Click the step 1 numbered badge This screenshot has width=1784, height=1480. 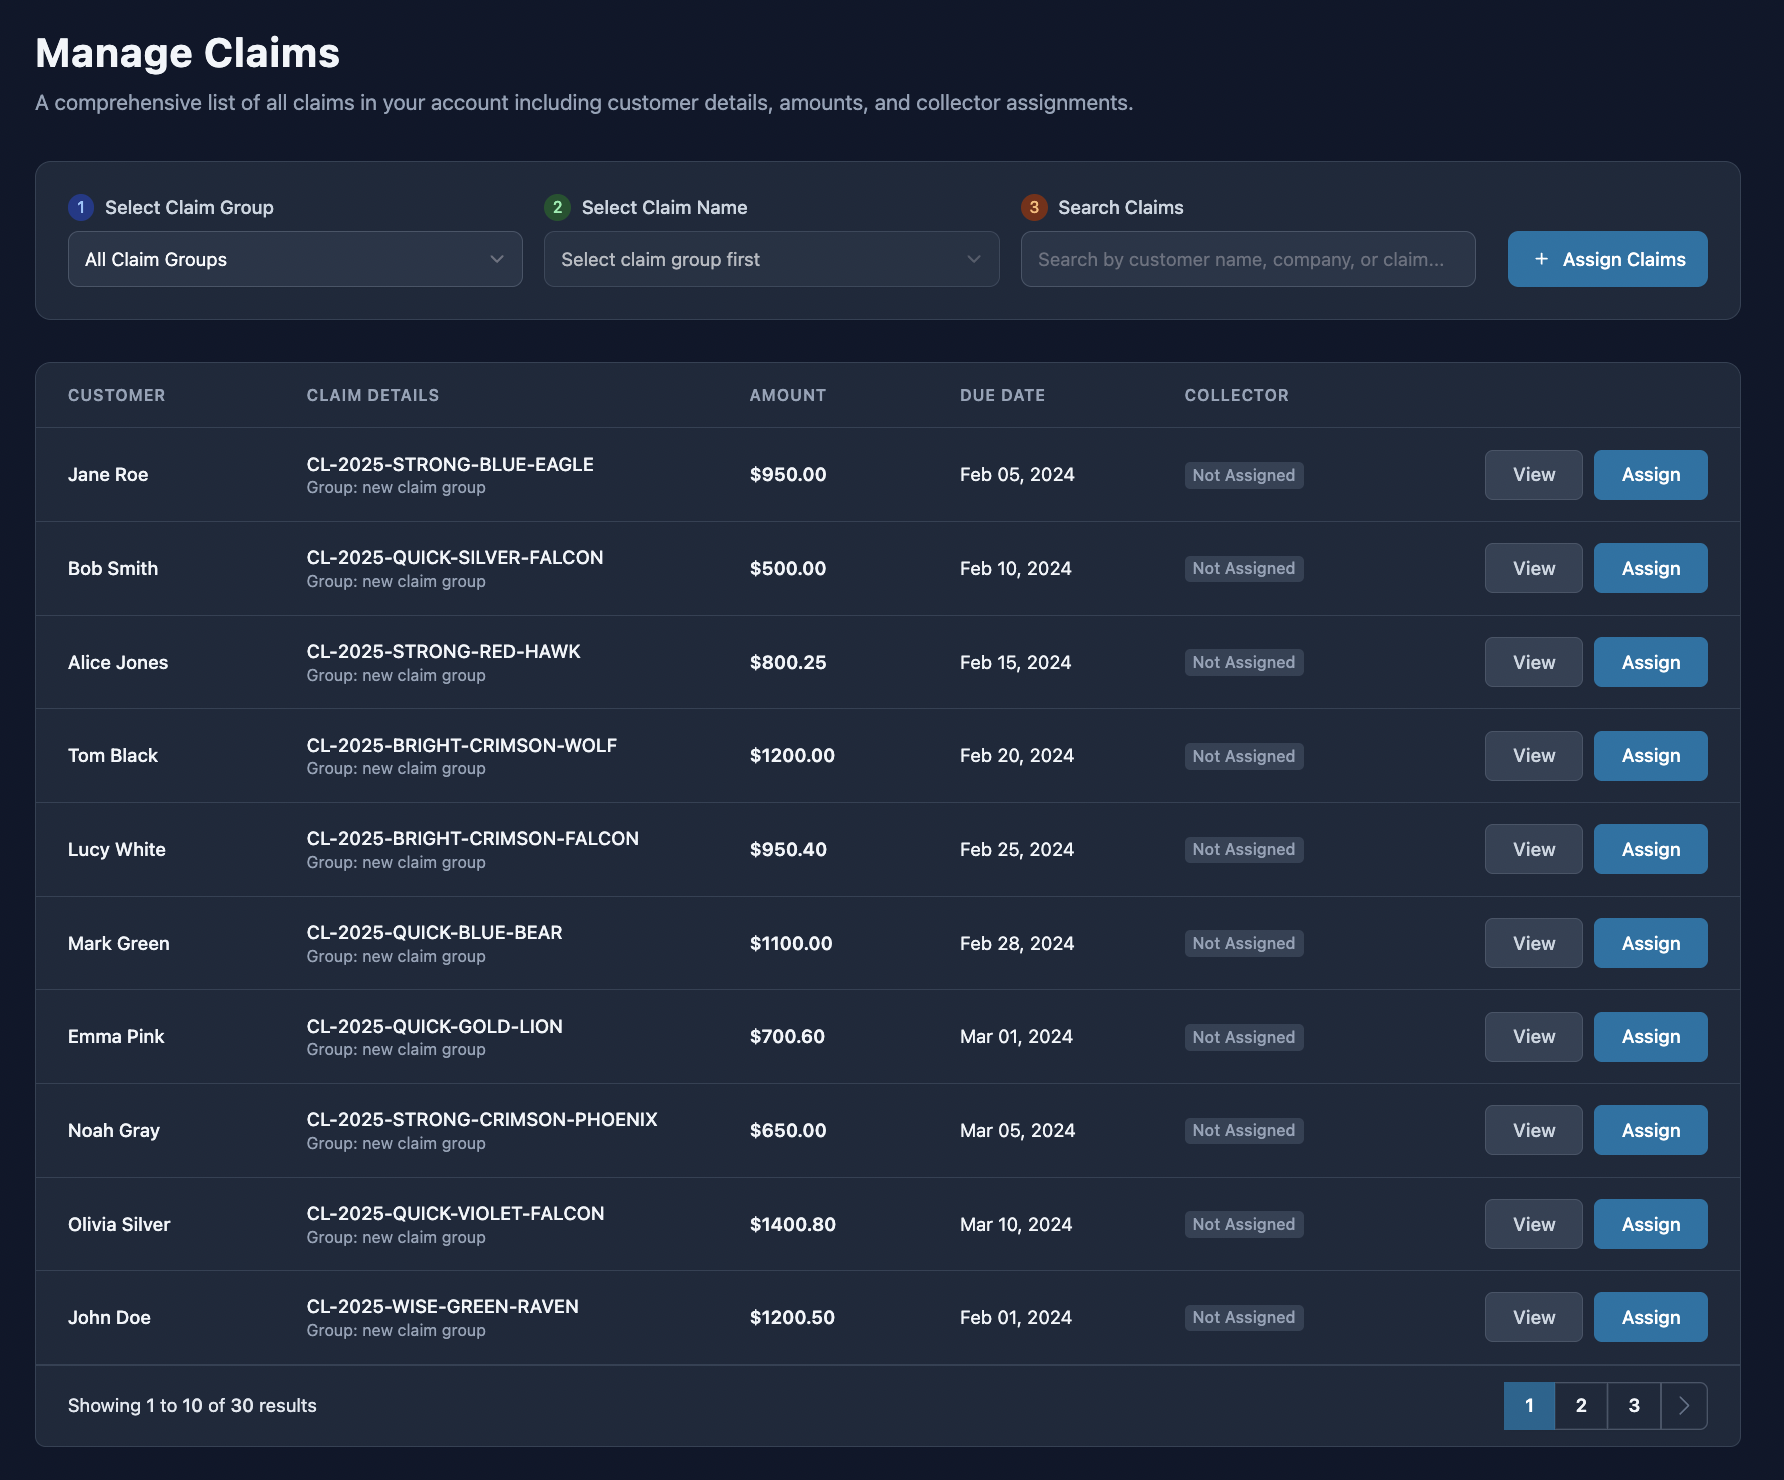coord(80,207)
